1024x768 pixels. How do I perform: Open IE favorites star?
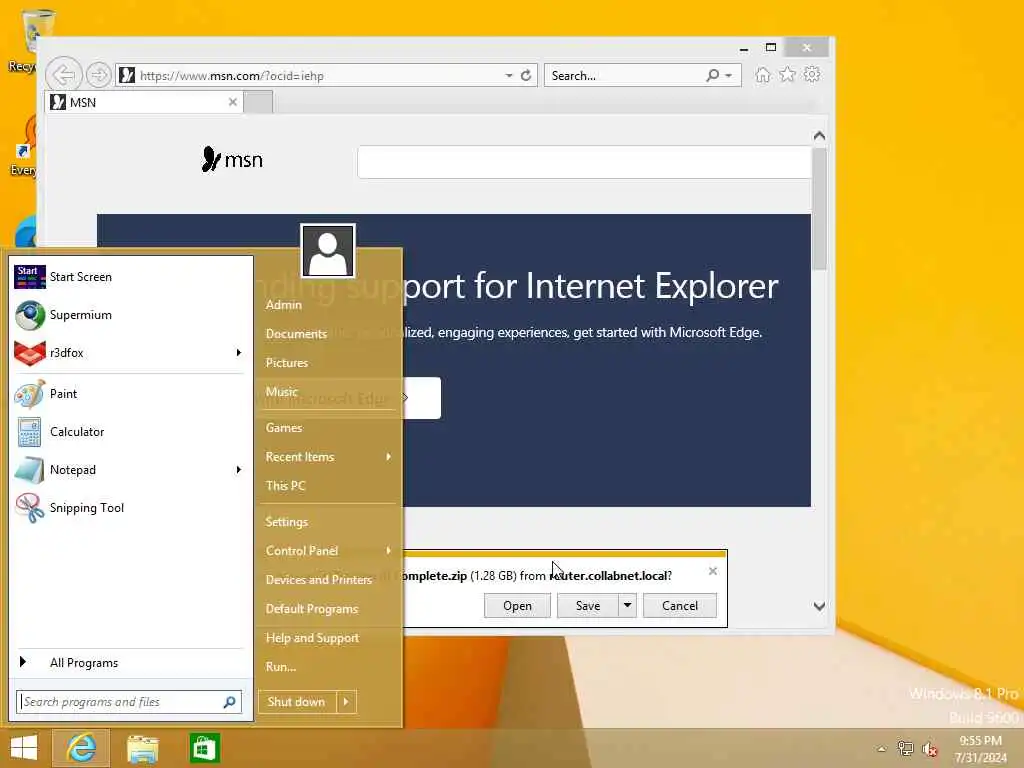point(788,74)
